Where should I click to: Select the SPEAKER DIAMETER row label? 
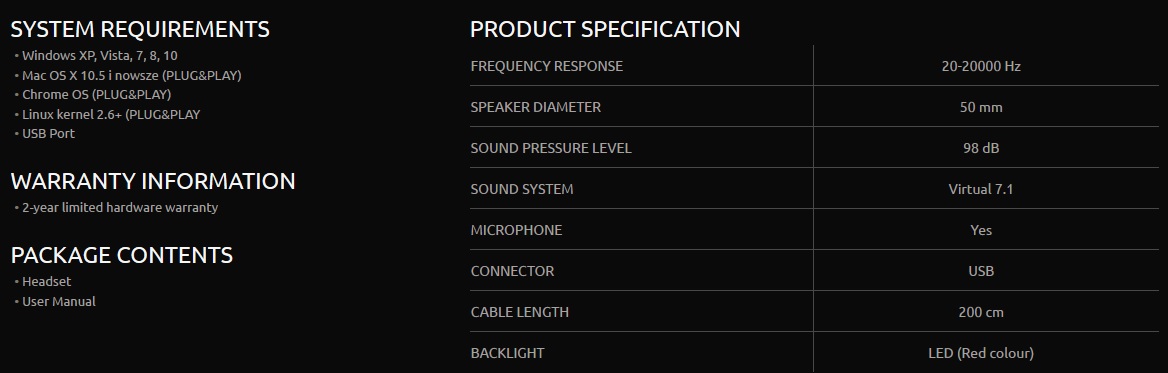(536, 107)
